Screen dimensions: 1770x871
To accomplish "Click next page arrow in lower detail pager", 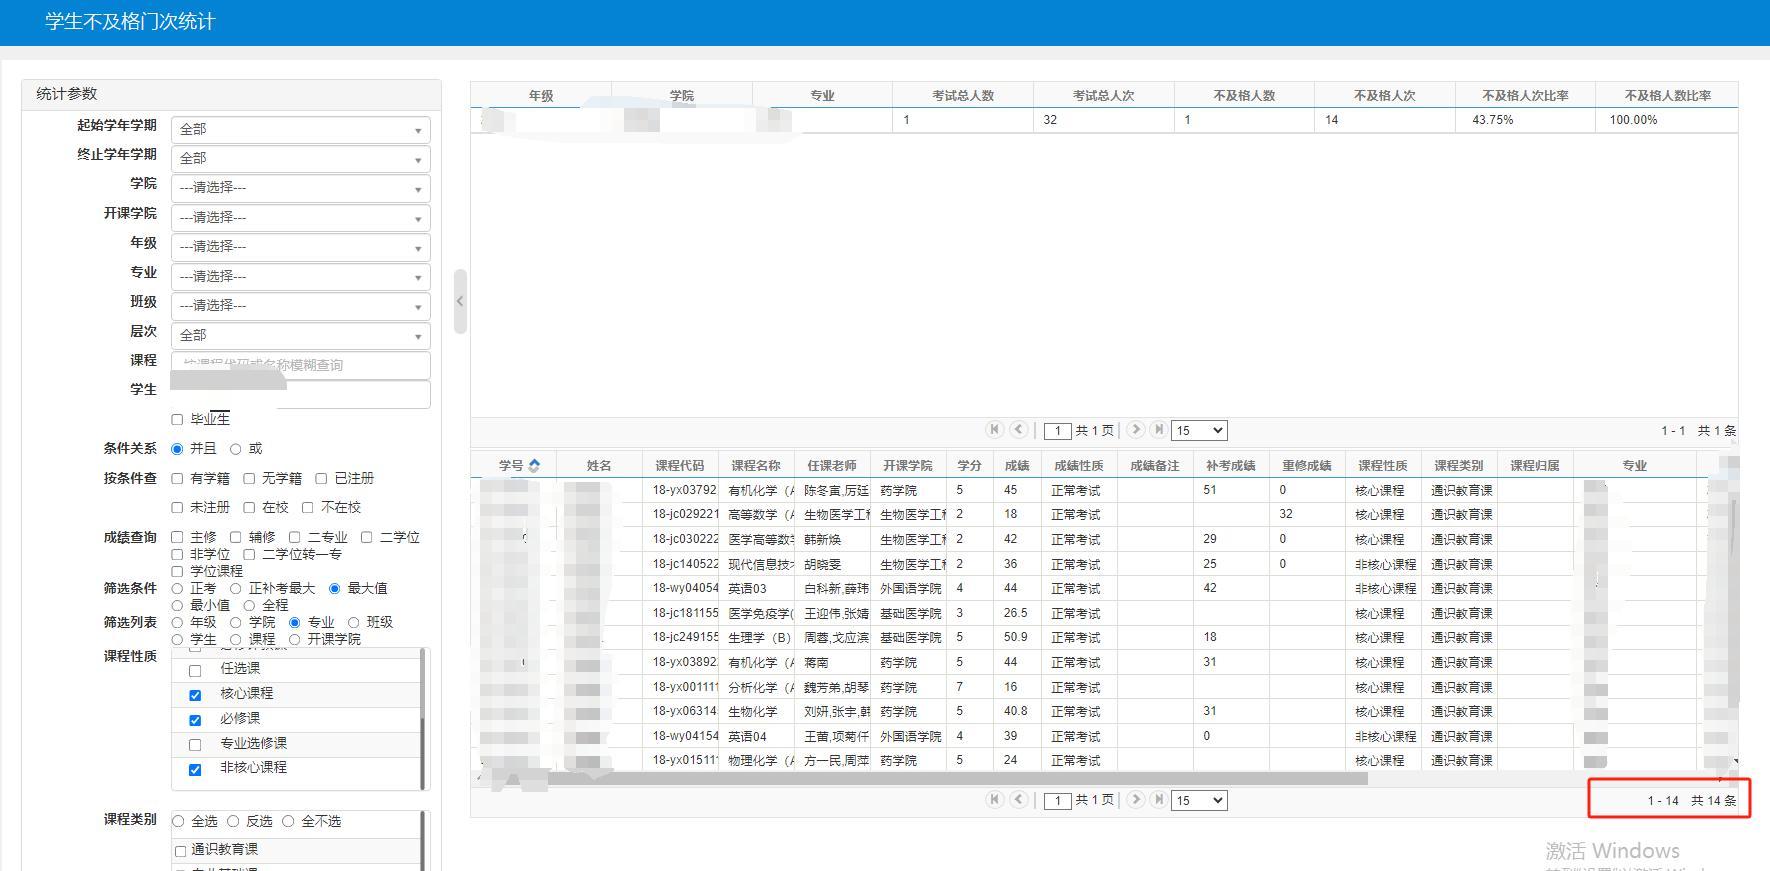I will 1136,799.
